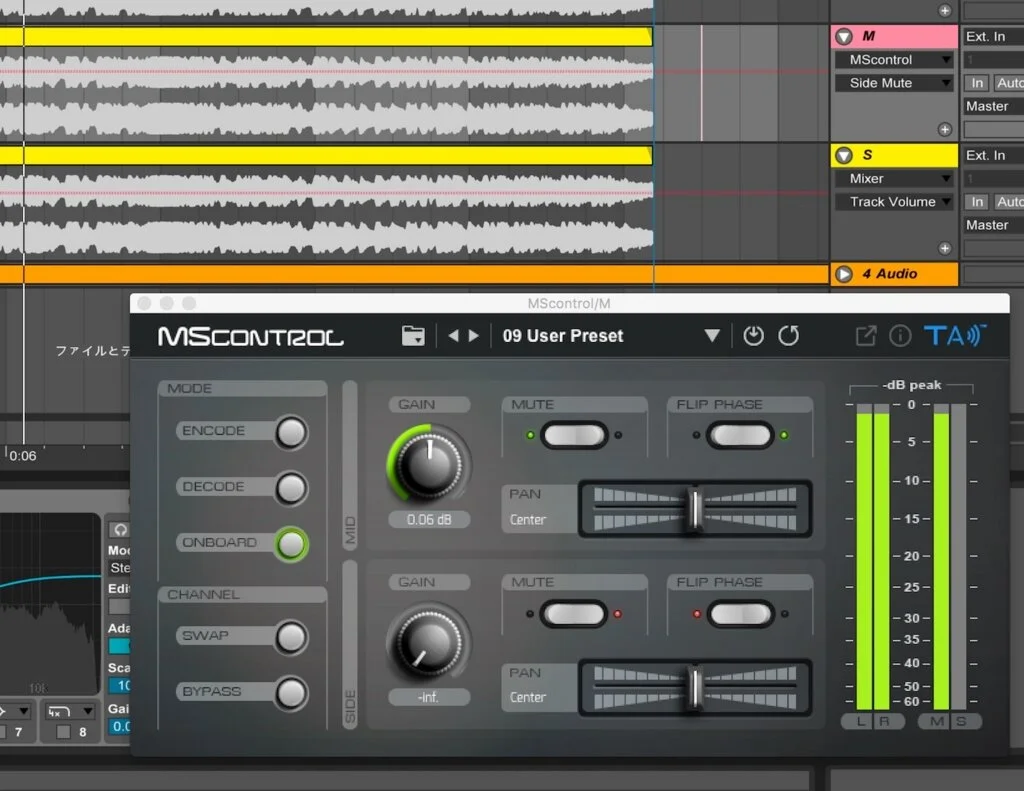
Task: Select the 4 Audio track title
Action: click(x=894, y=274)
